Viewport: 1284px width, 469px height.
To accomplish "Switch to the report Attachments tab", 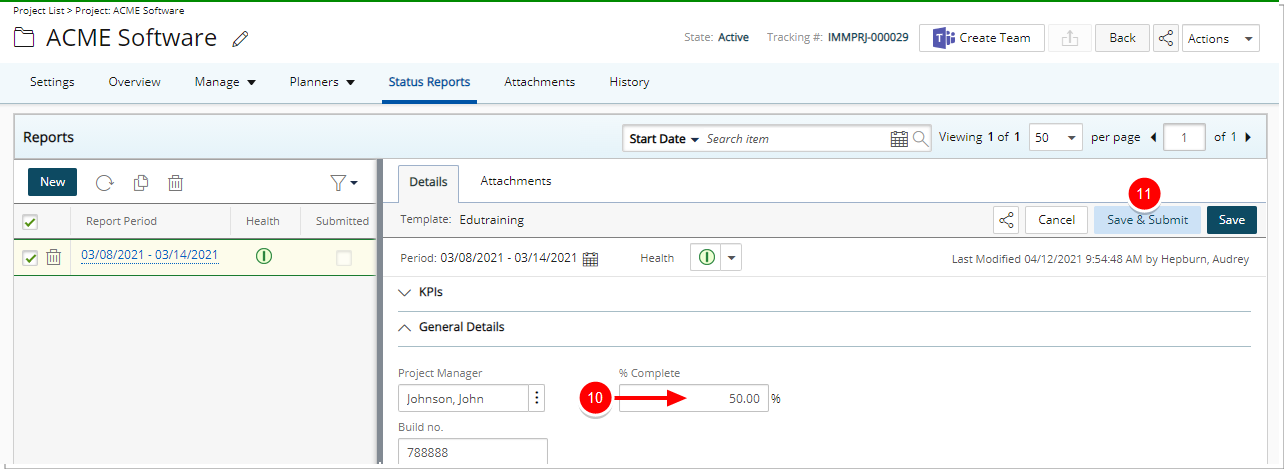I will click(516, 181).
